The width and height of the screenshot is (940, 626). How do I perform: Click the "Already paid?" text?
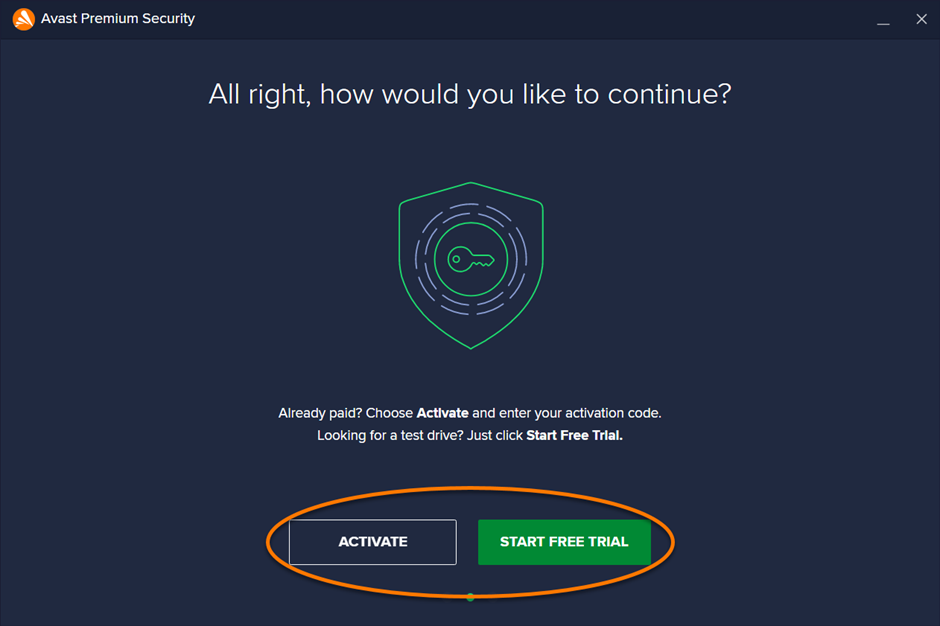(320, 413)
